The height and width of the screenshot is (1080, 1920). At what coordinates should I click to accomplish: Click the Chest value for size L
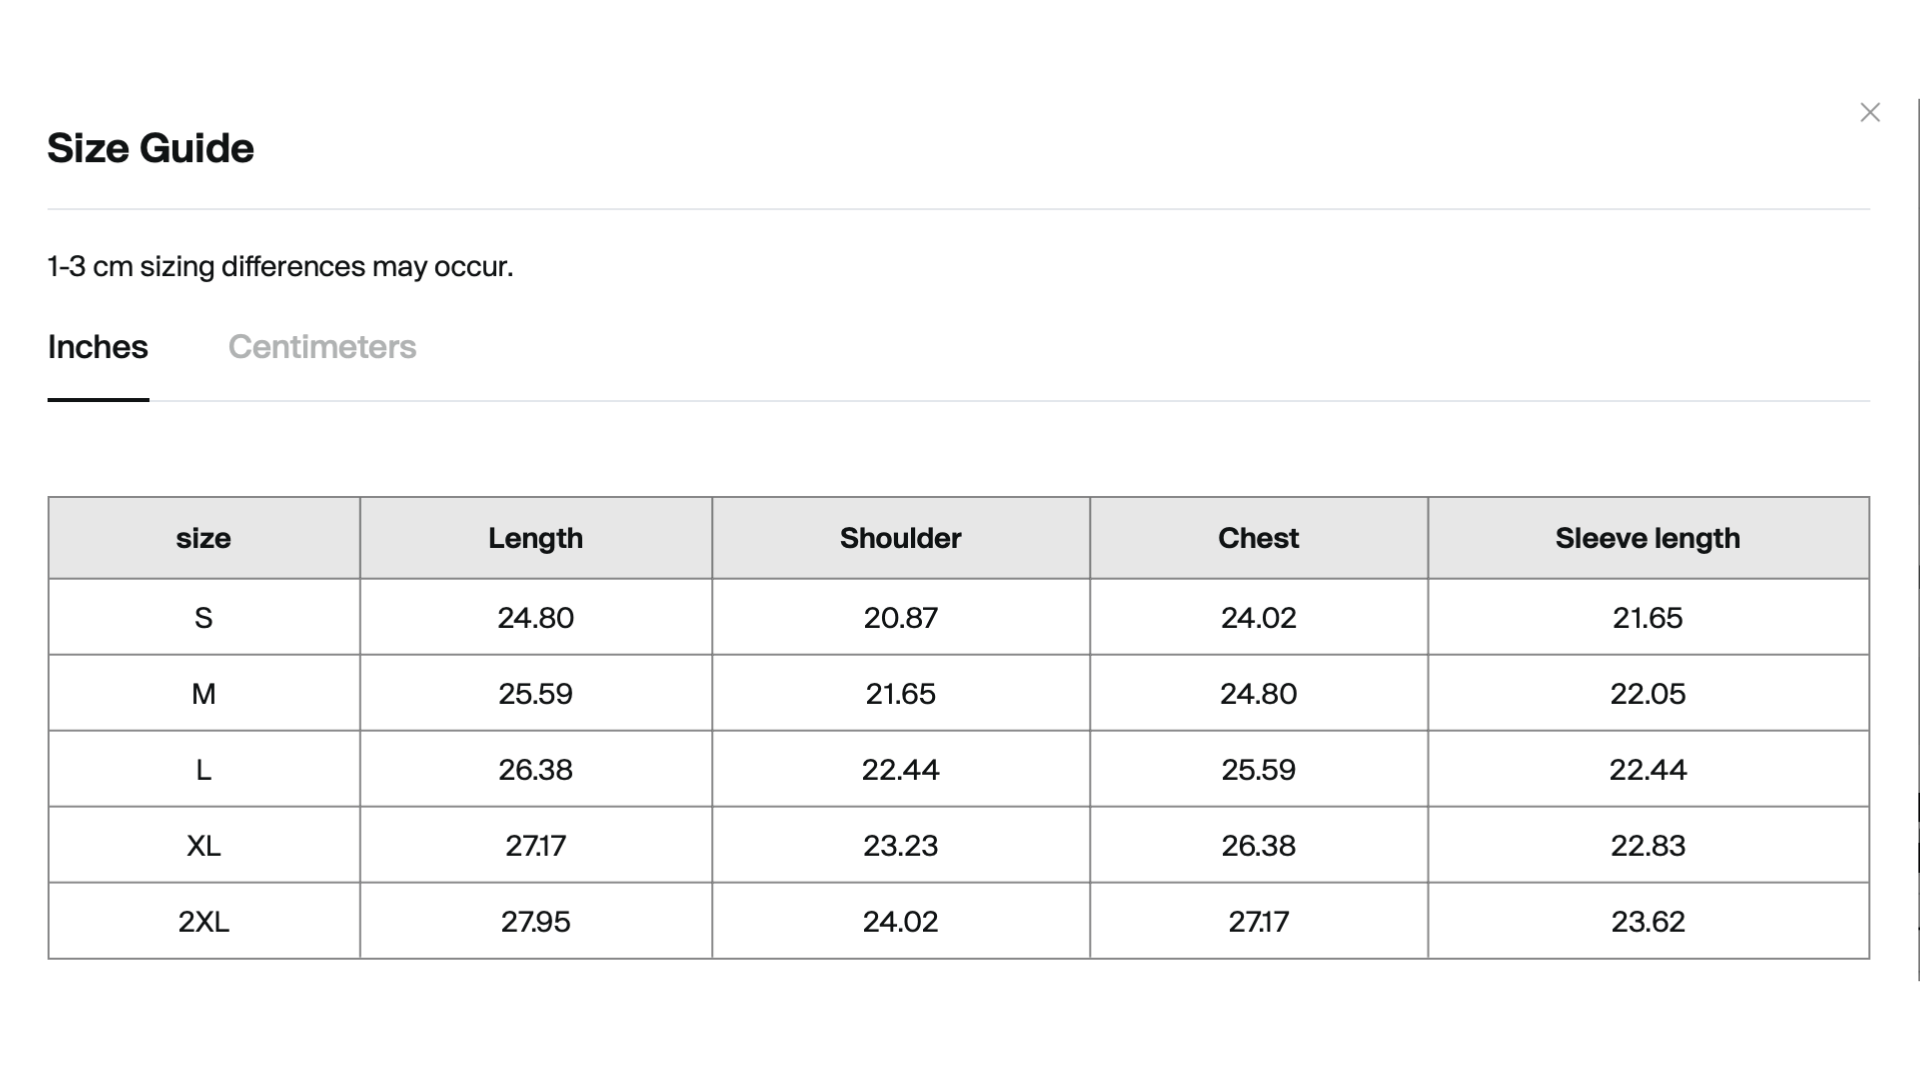(x=1258, y=770)
